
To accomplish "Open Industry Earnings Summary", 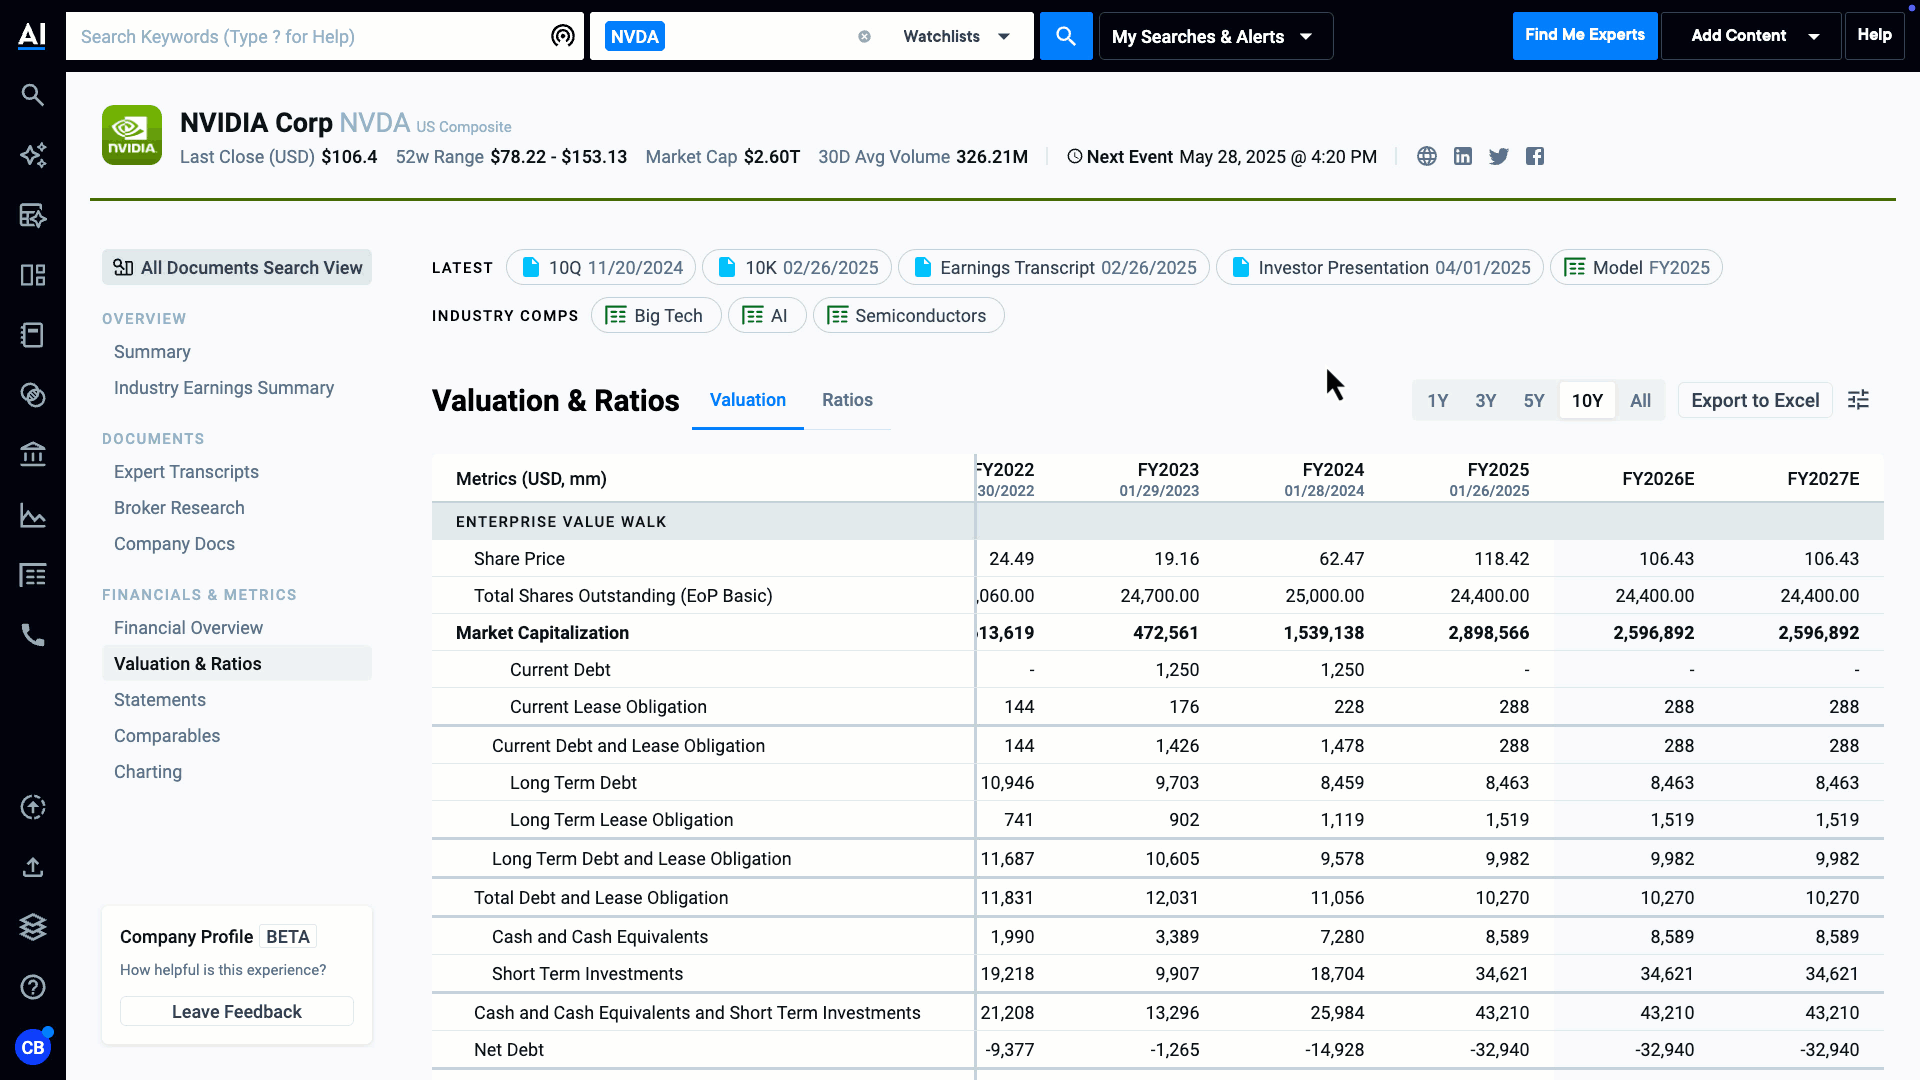I will [224, 388].
